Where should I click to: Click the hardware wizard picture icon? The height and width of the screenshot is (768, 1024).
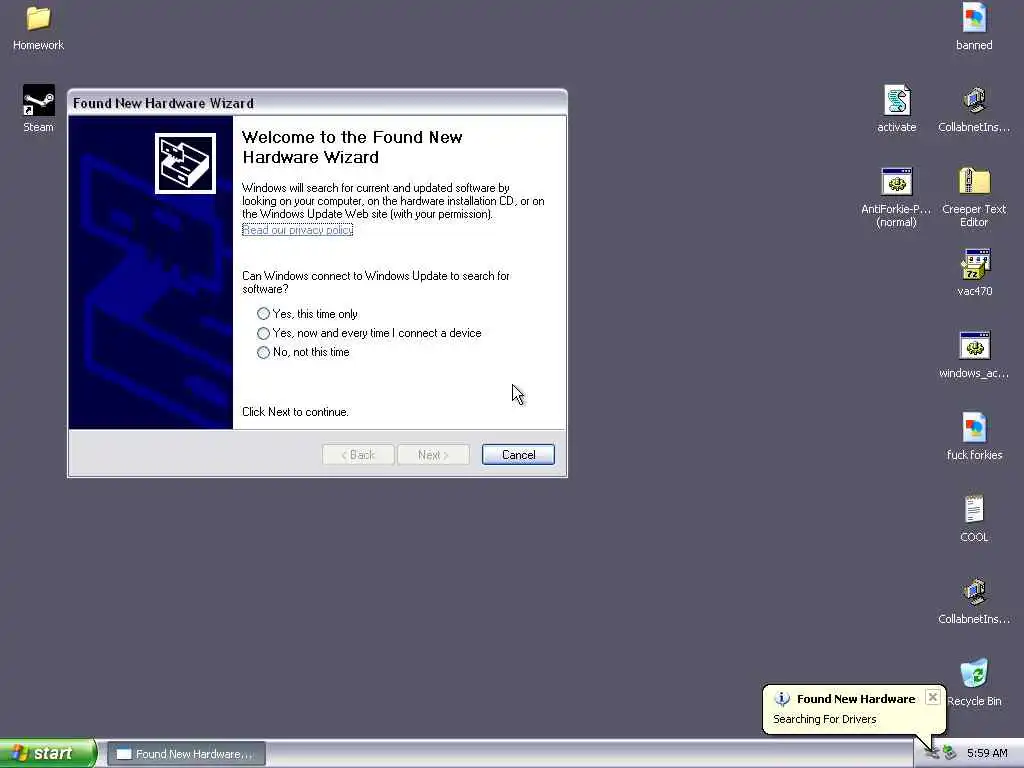point(185,163)
